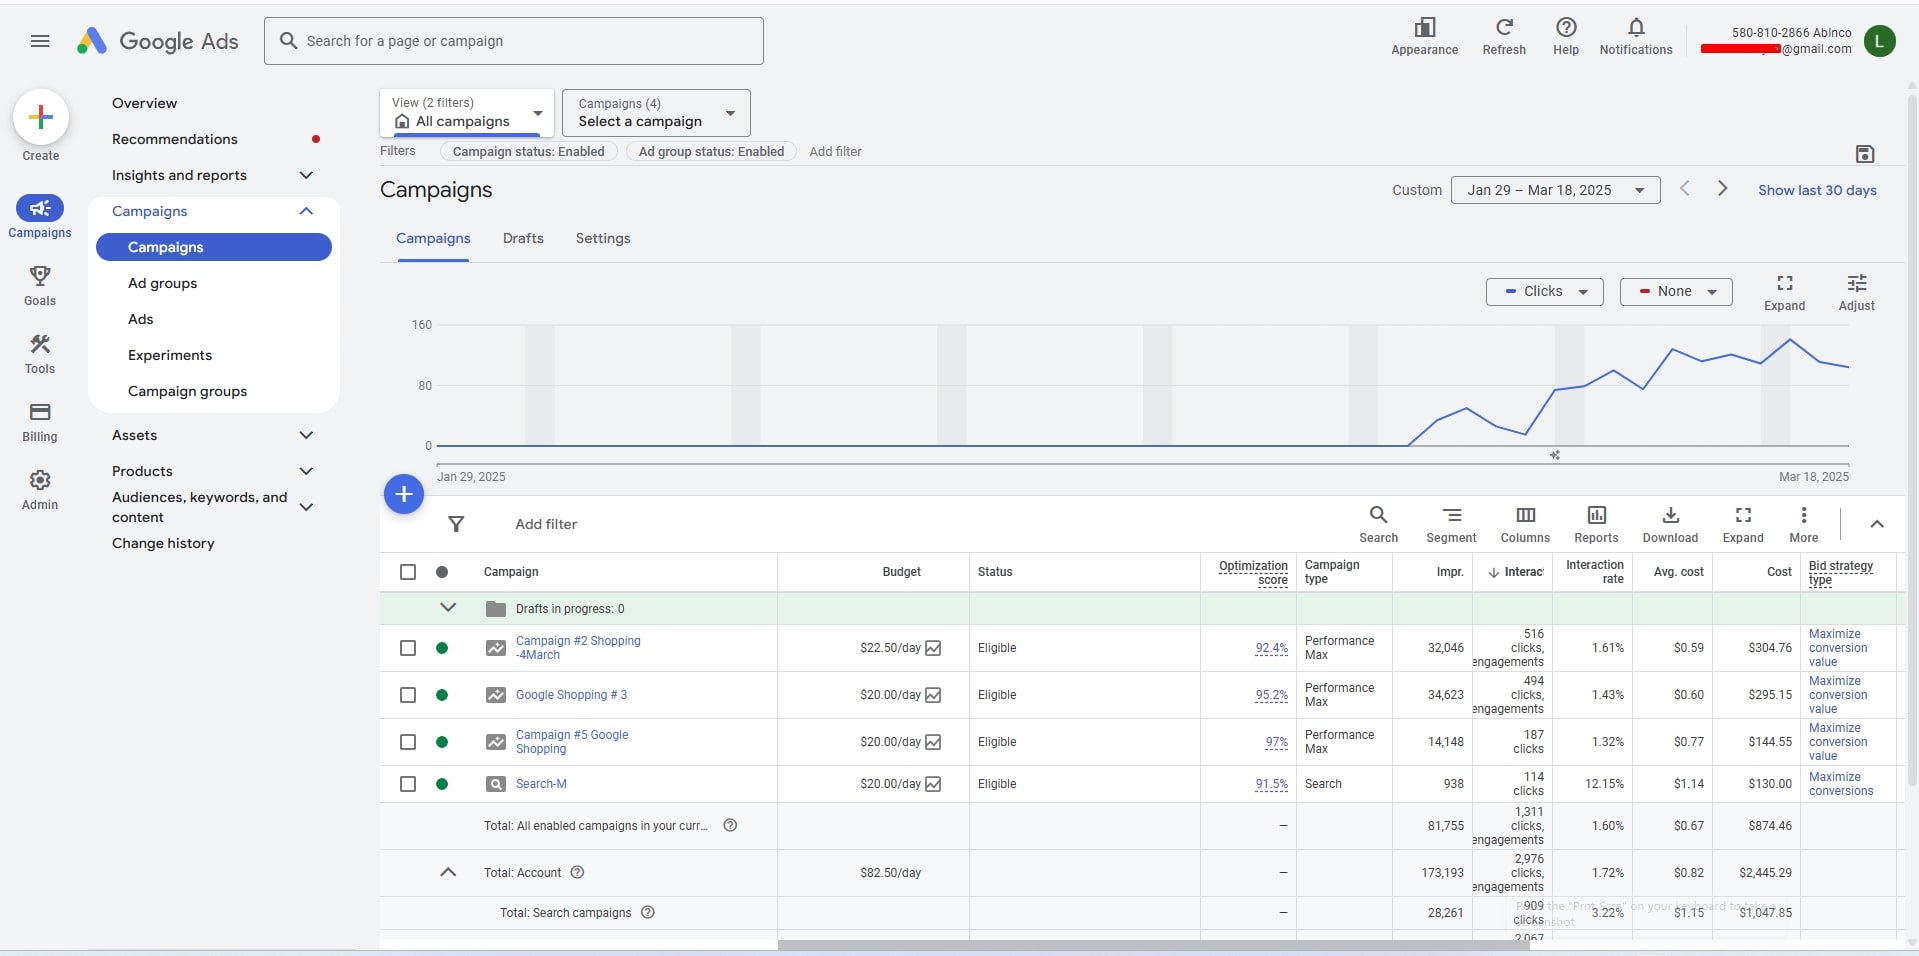Search within the campaigns table
The height and width of the screenshot is (956, 1919).
tap(1378, 524)
